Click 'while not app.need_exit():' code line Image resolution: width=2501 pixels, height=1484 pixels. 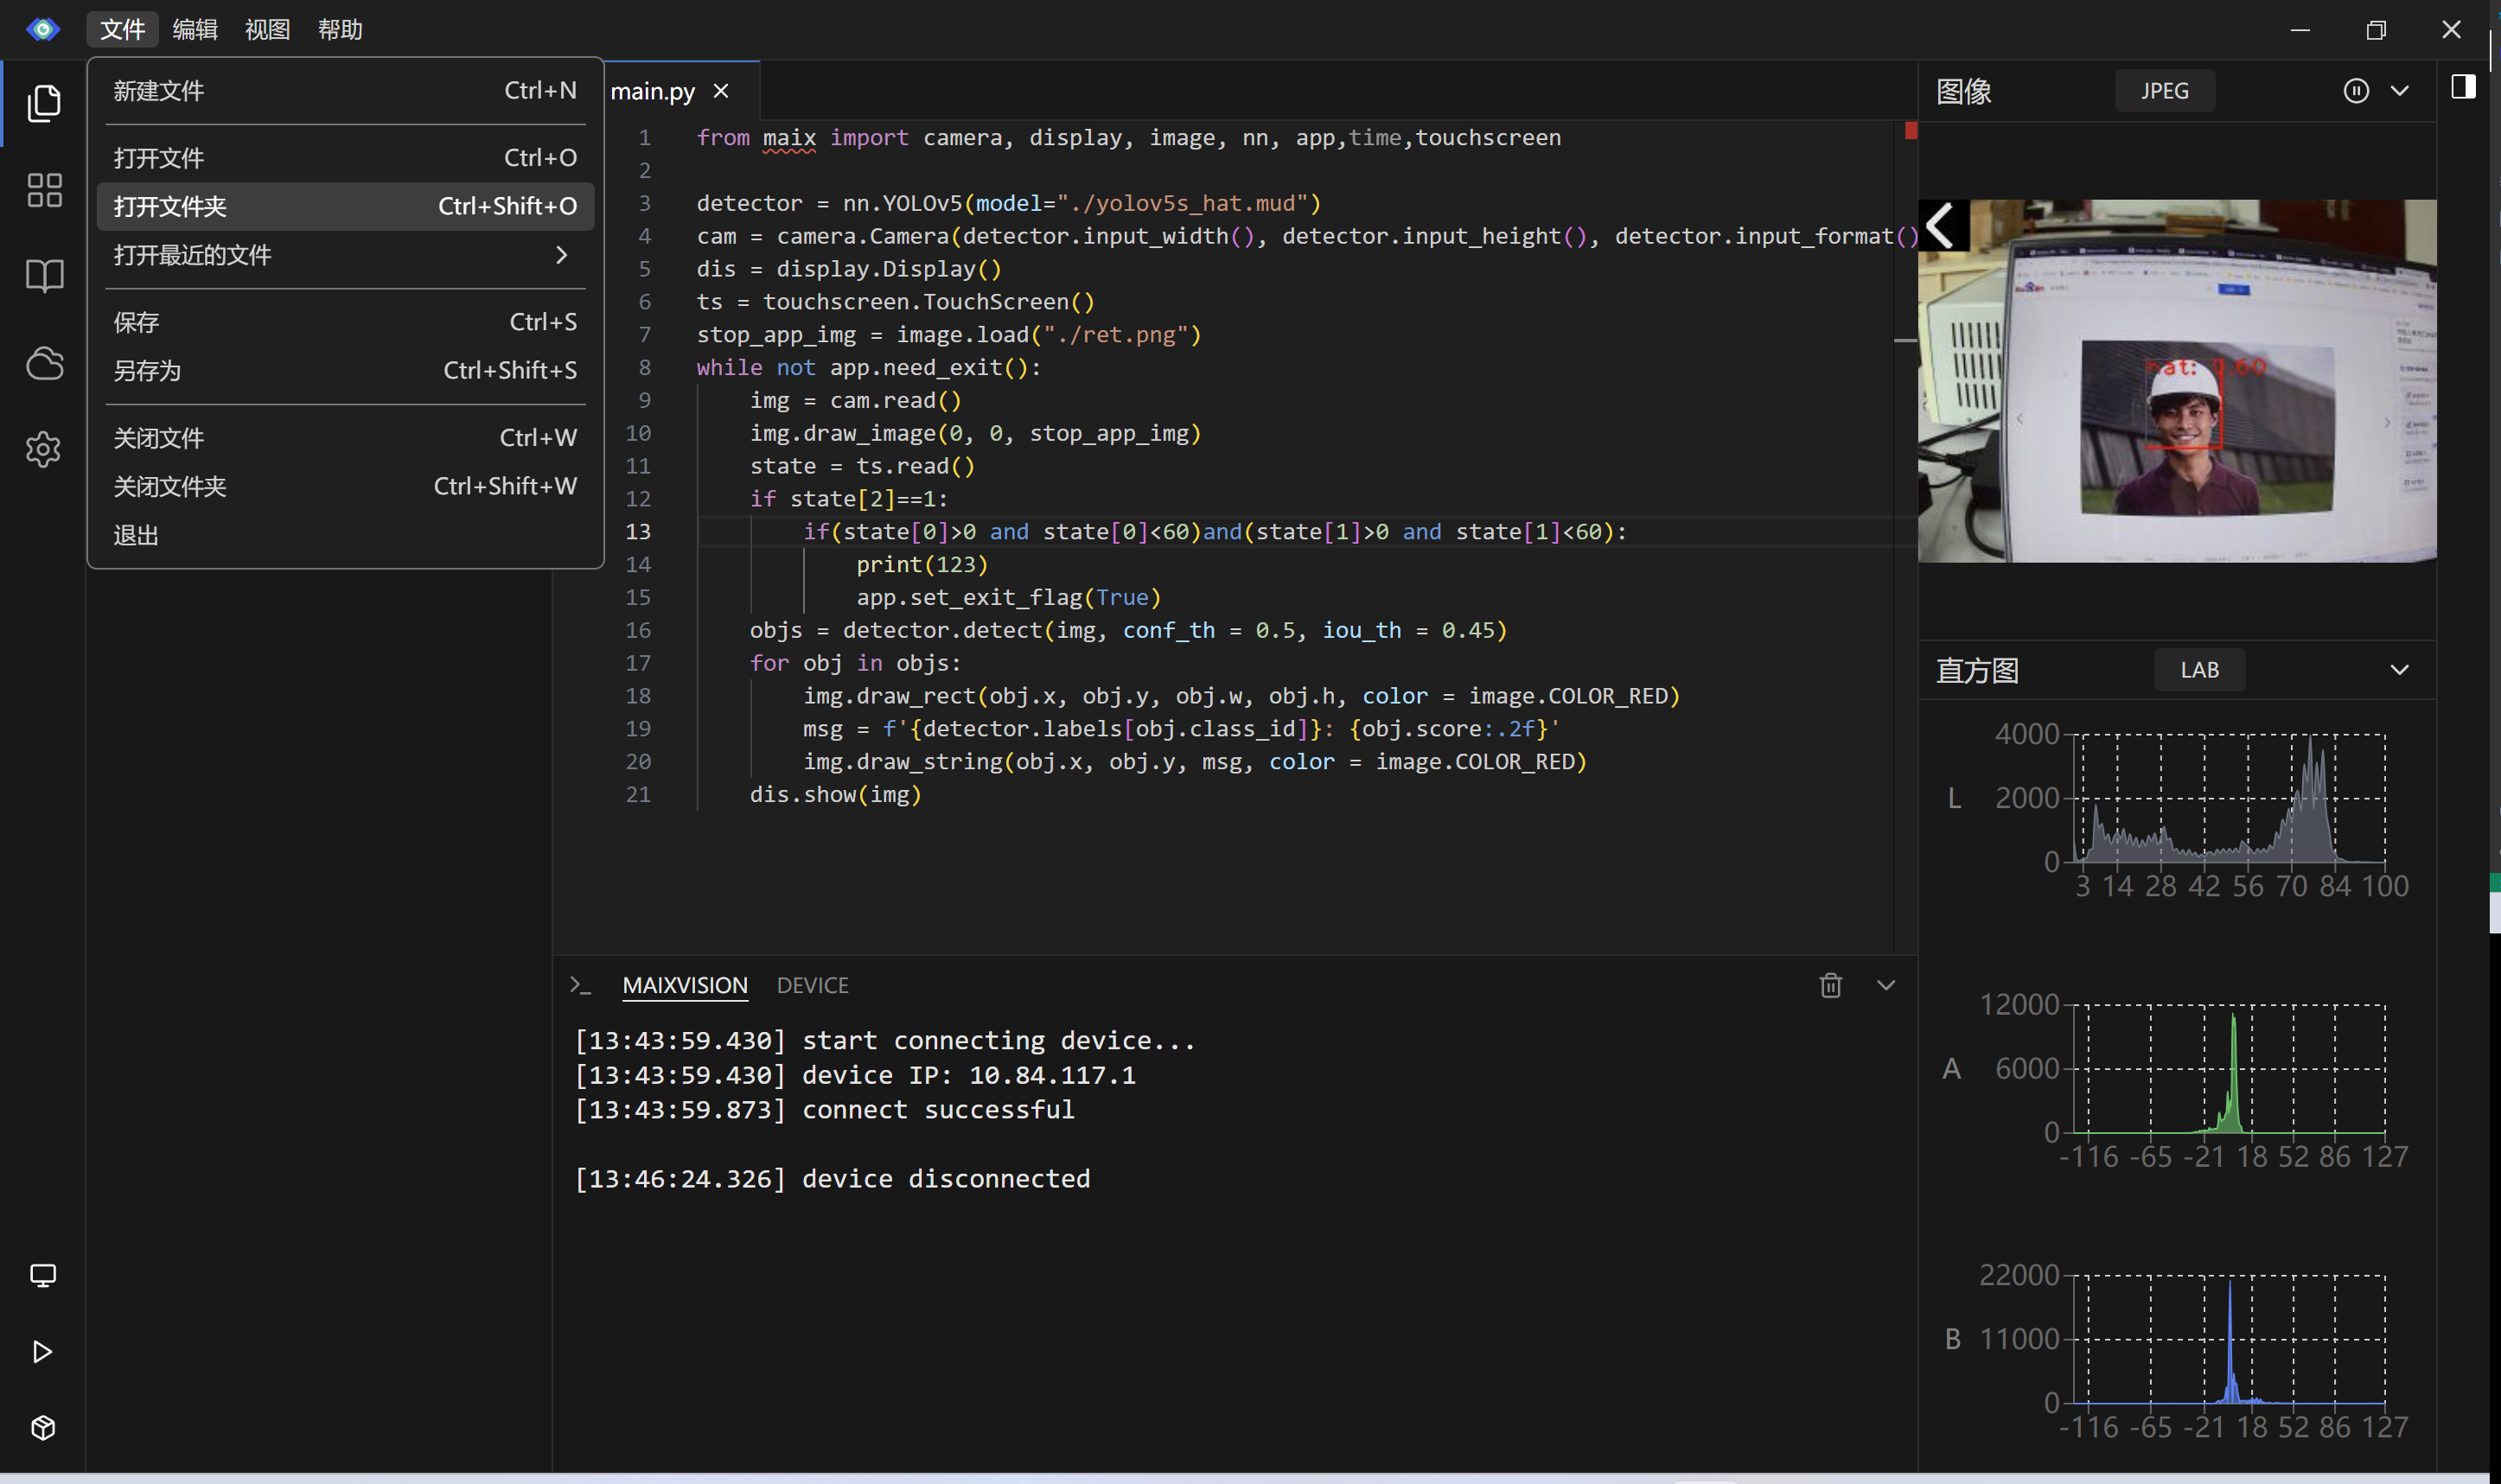pos(869,367)
